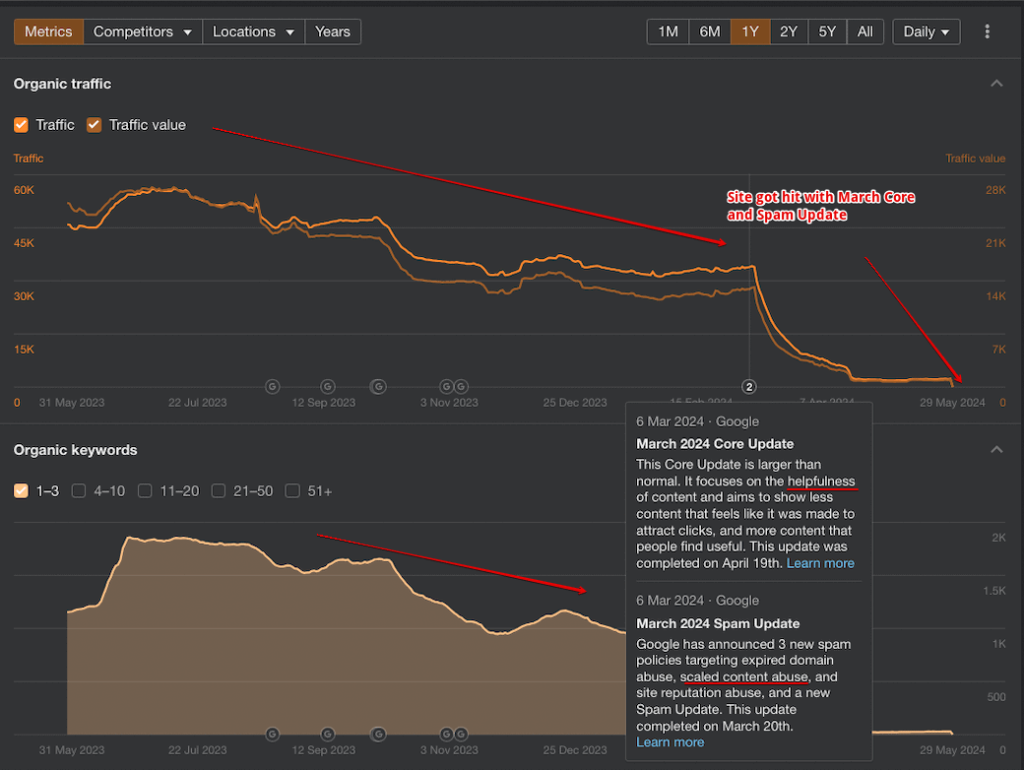Enable the 4–10 positions checkbox
Image resolution: width=1024 pixels, height=770 pixels.
pos(78,490)
